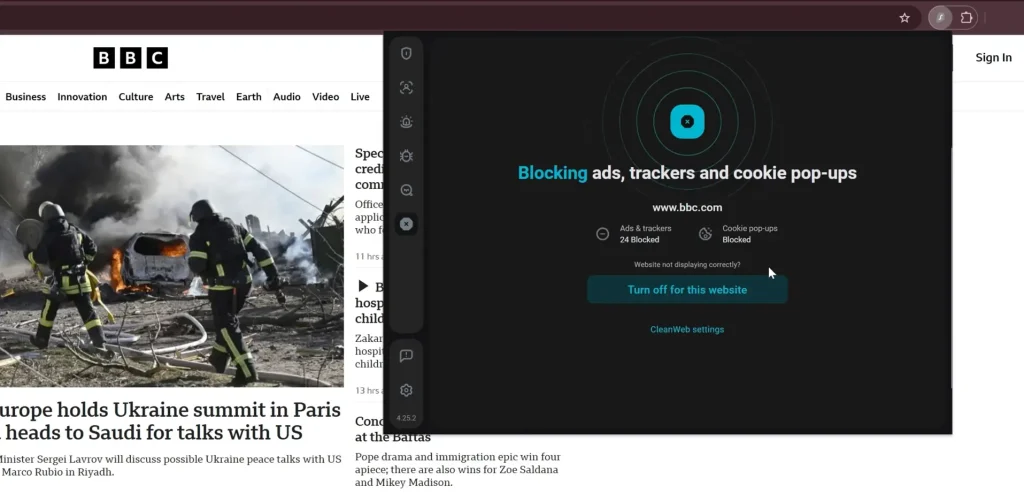
Task: Click the Pope drama Baftas summary text
Action: coord(457,470)
